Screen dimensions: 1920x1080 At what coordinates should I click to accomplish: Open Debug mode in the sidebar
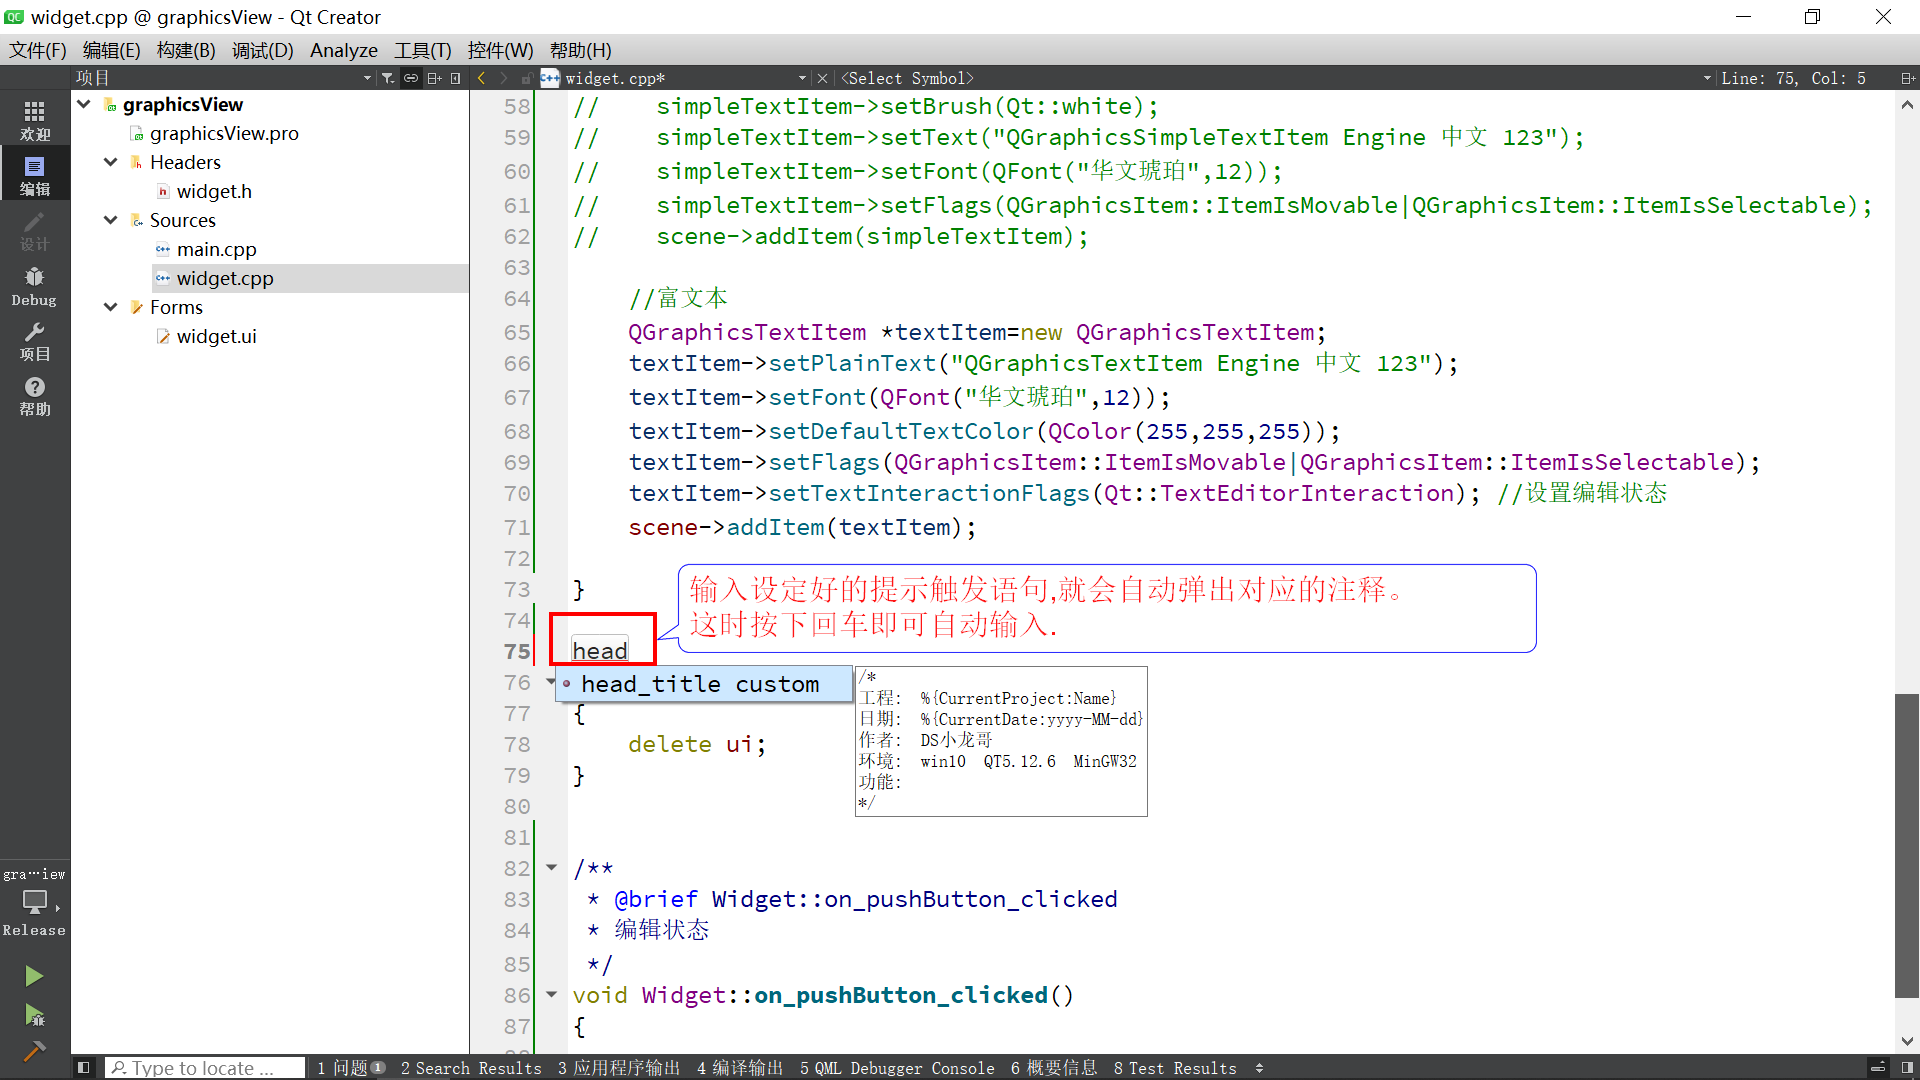click(x=34, y=286)
